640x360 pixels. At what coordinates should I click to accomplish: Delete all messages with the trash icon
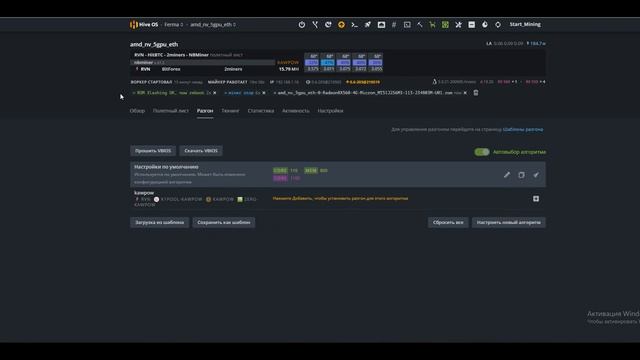(476, 93)
